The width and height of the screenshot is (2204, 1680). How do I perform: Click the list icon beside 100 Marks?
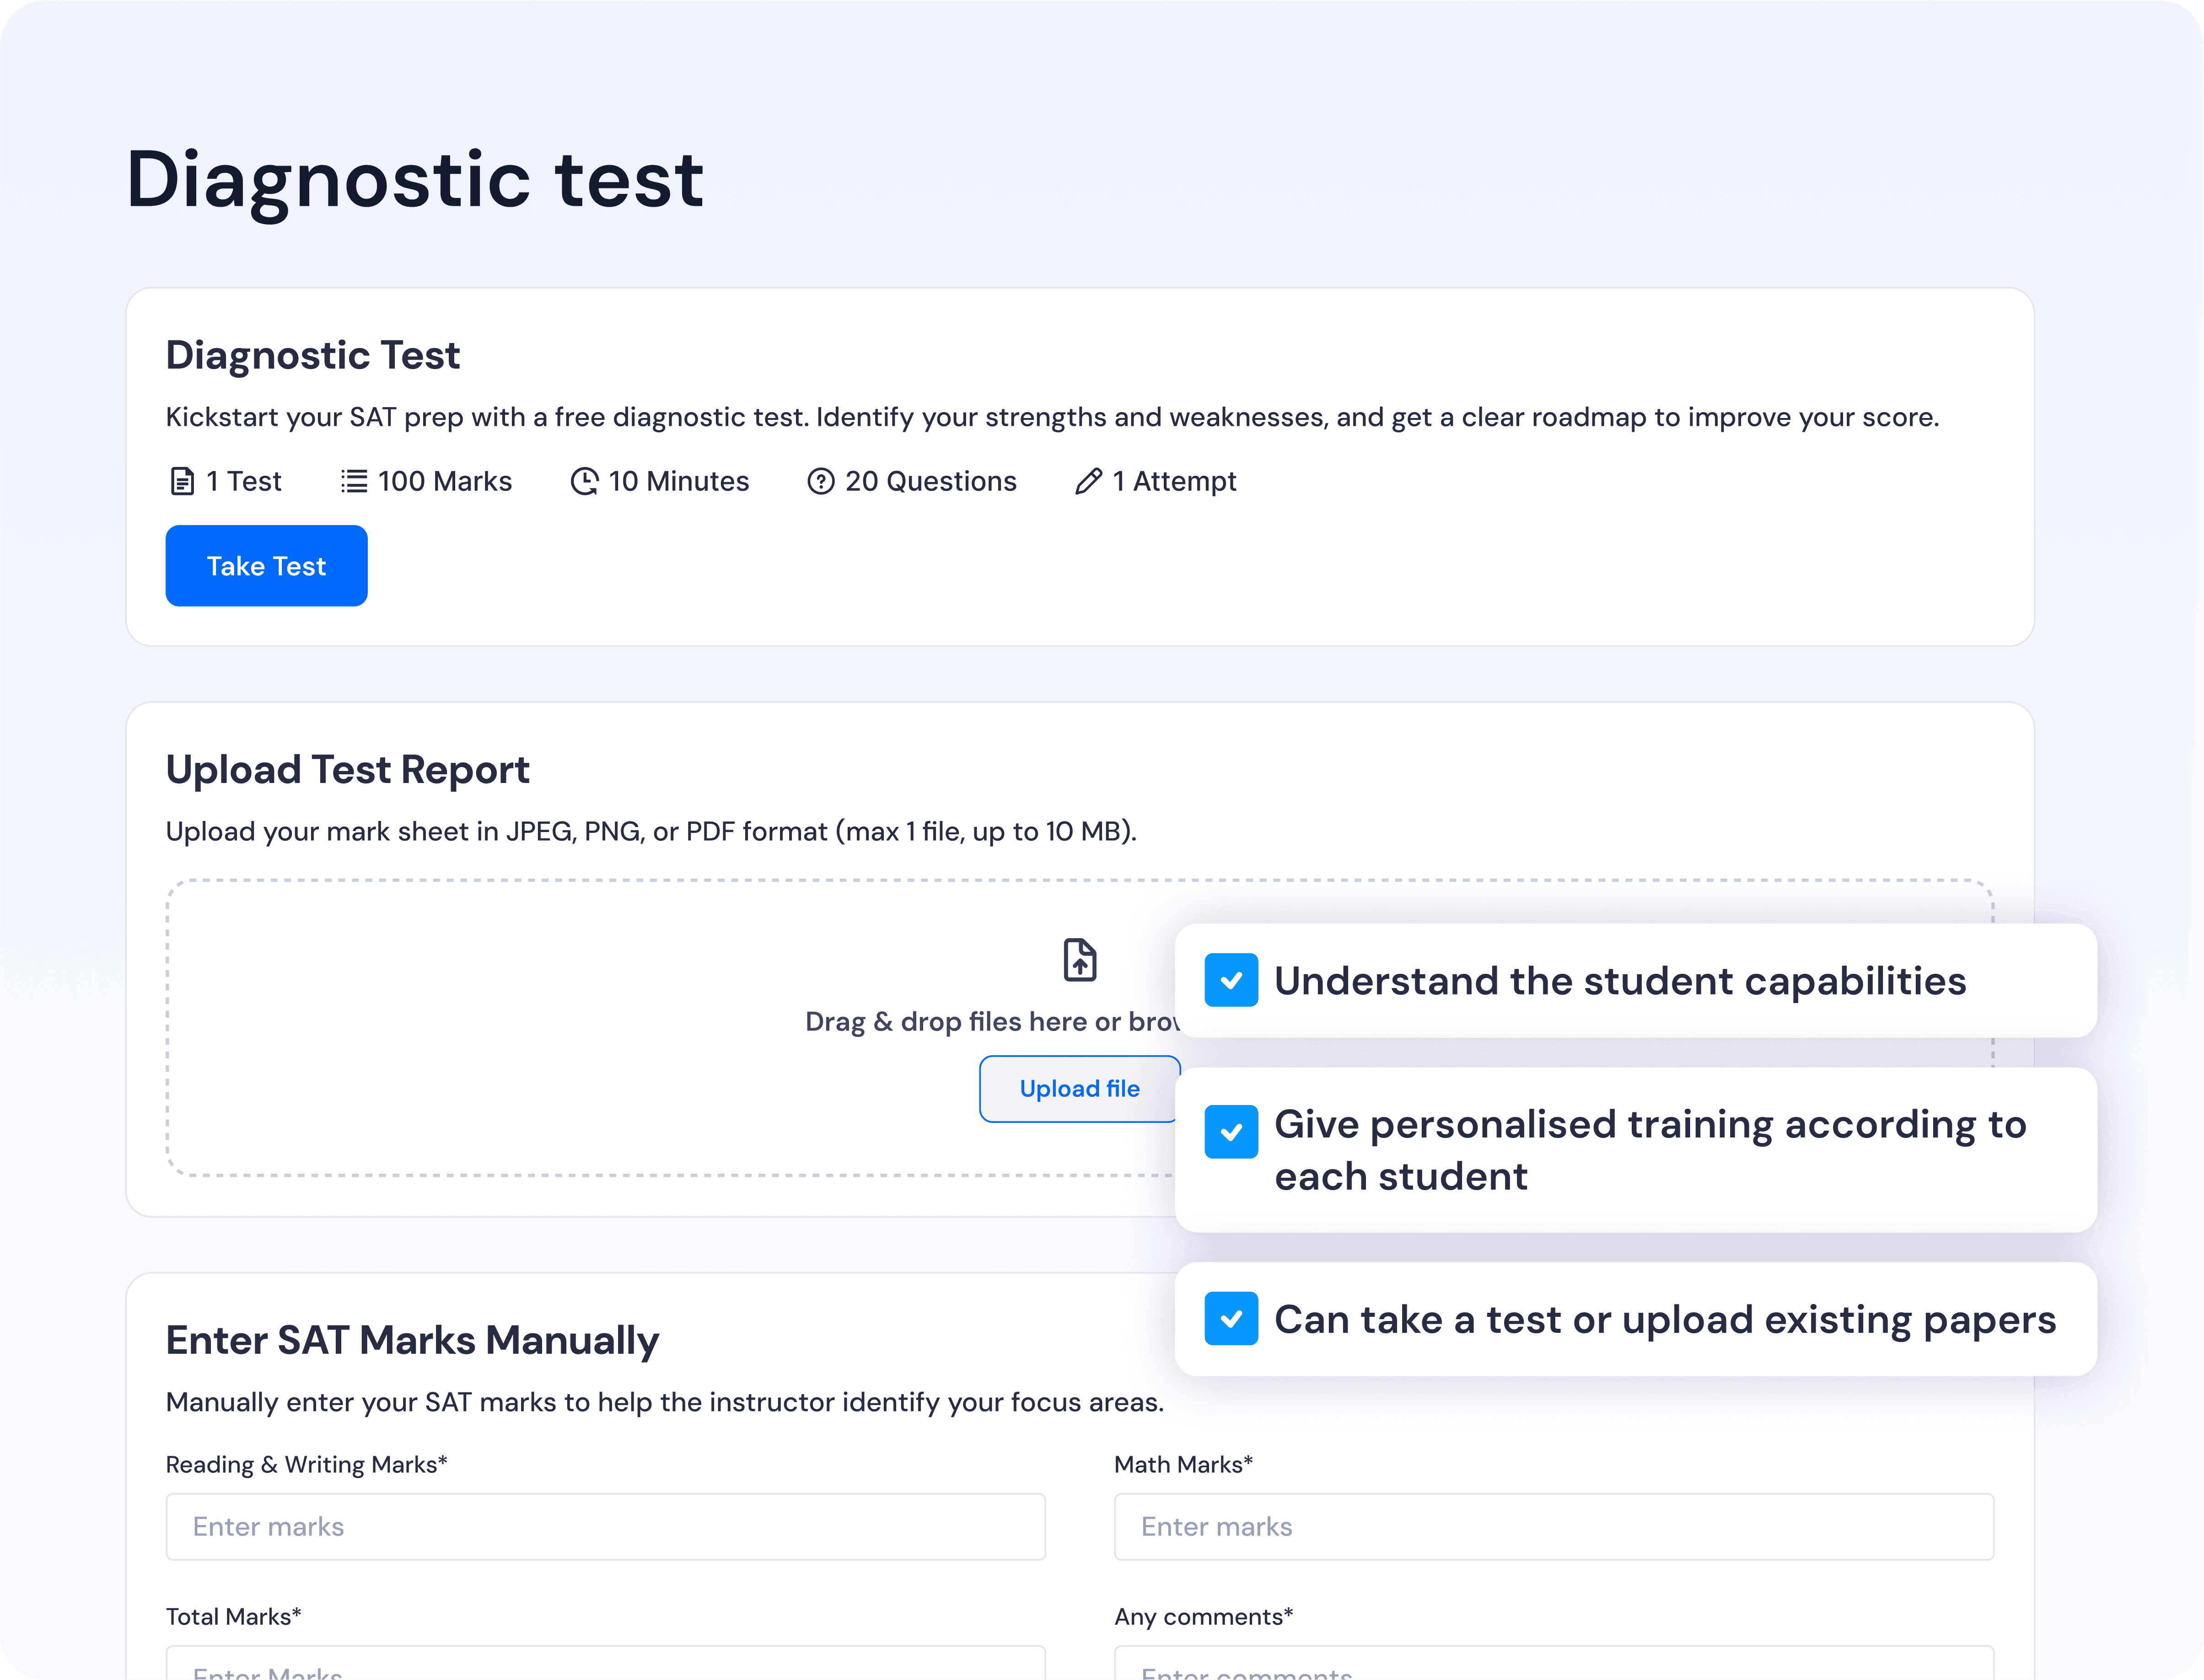click(354, 482)
